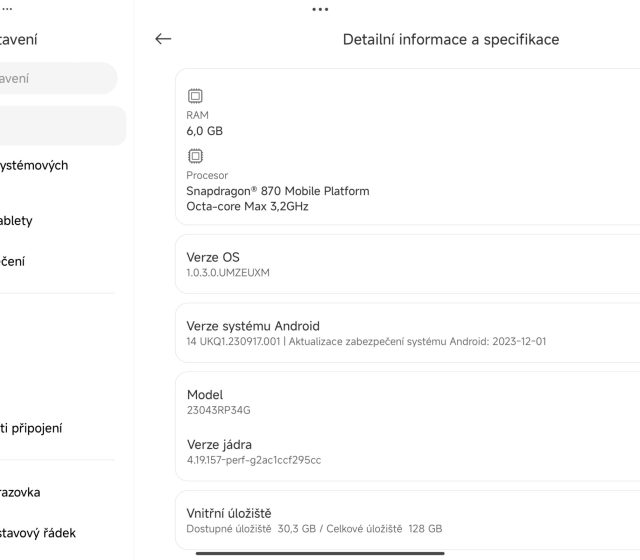640x560 pixels.
Task: Open the sidebar item ending in "stavový řádek"
Action: click(x=38, y=533)
